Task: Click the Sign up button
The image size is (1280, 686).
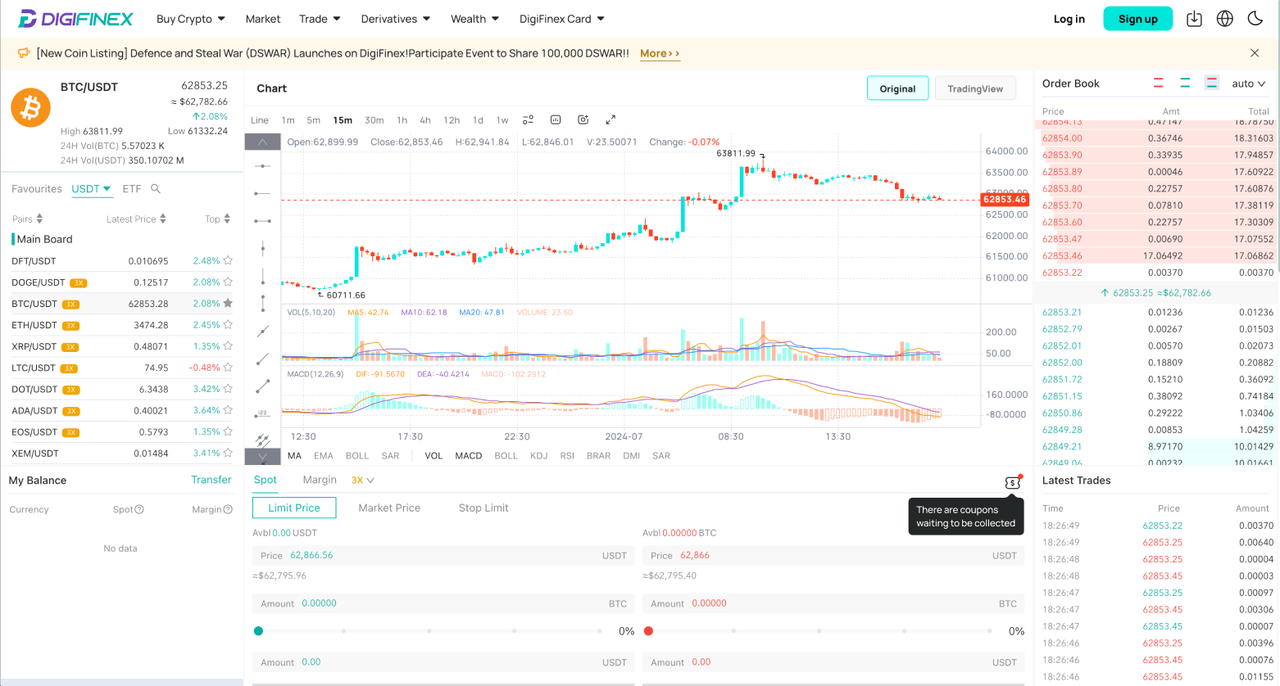Action: (x=1137, y=18)
